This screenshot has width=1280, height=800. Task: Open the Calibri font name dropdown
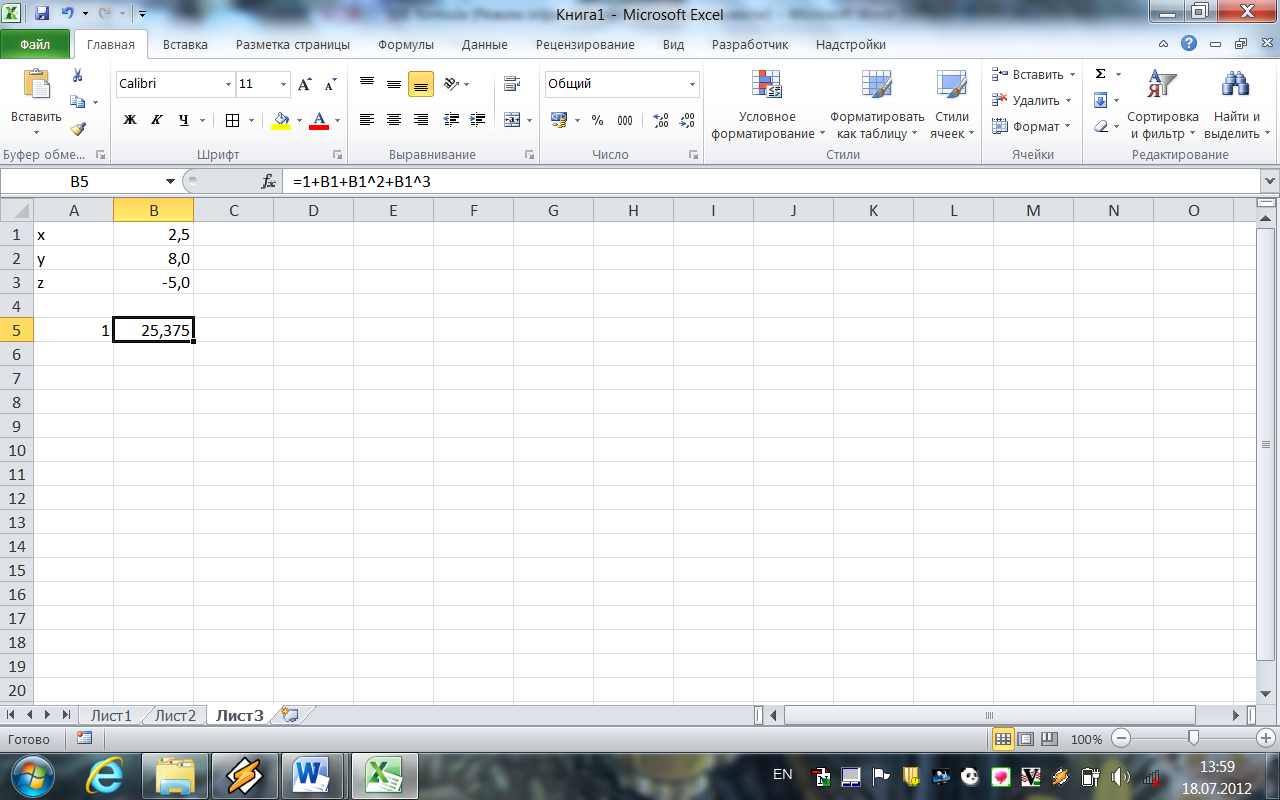click(228, 84)
